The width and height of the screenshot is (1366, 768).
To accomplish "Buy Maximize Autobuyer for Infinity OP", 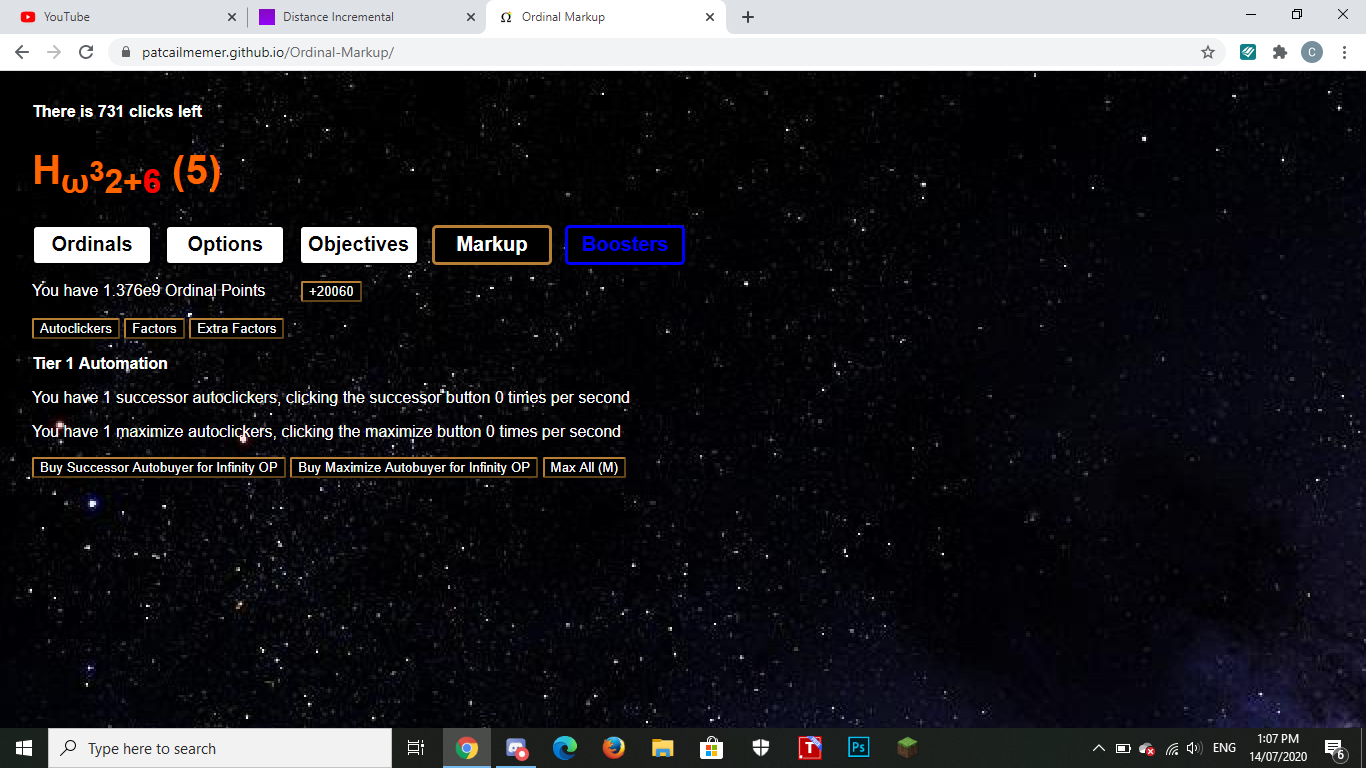I will coord(414,468).
